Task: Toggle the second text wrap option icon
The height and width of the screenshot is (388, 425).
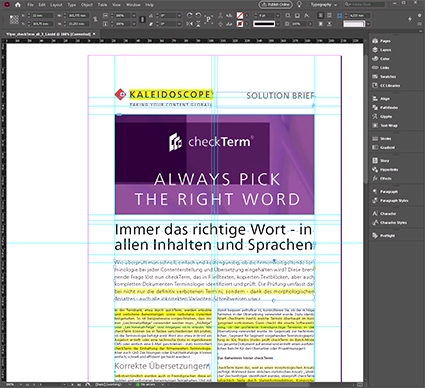Action: pyautogui.click(x=329, y=15)
